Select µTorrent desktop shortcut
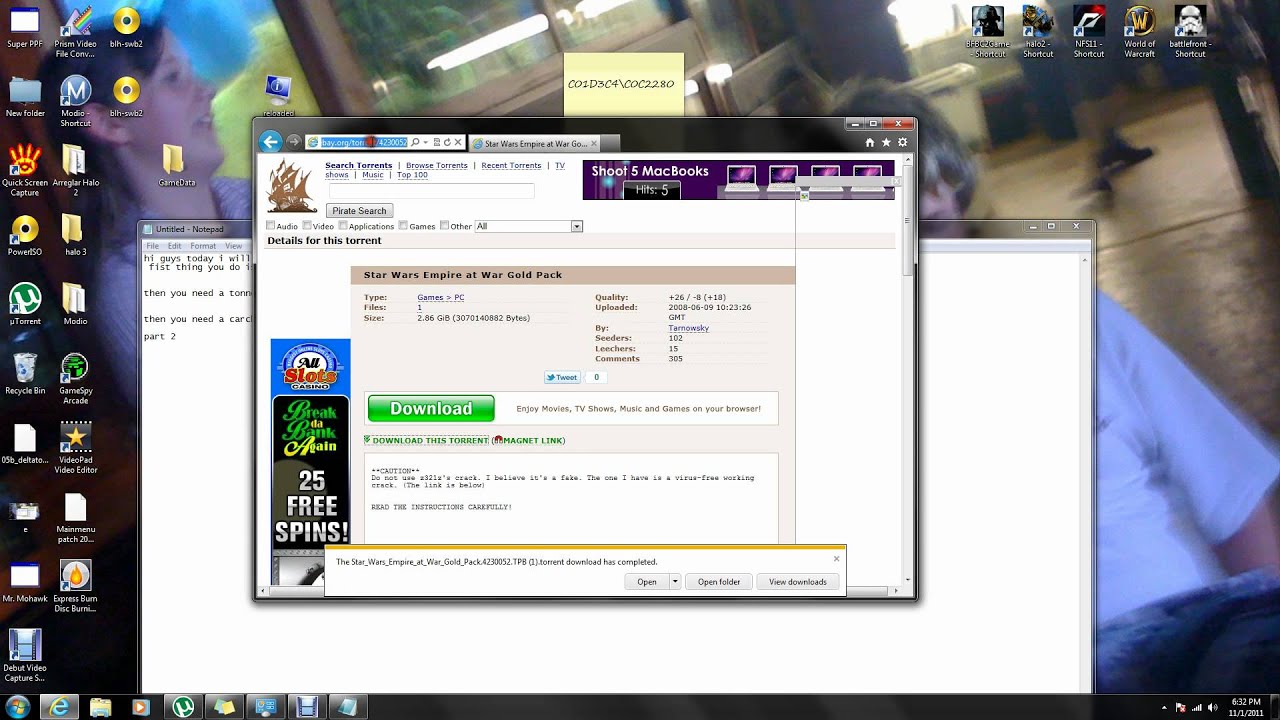 pos(25,305)
